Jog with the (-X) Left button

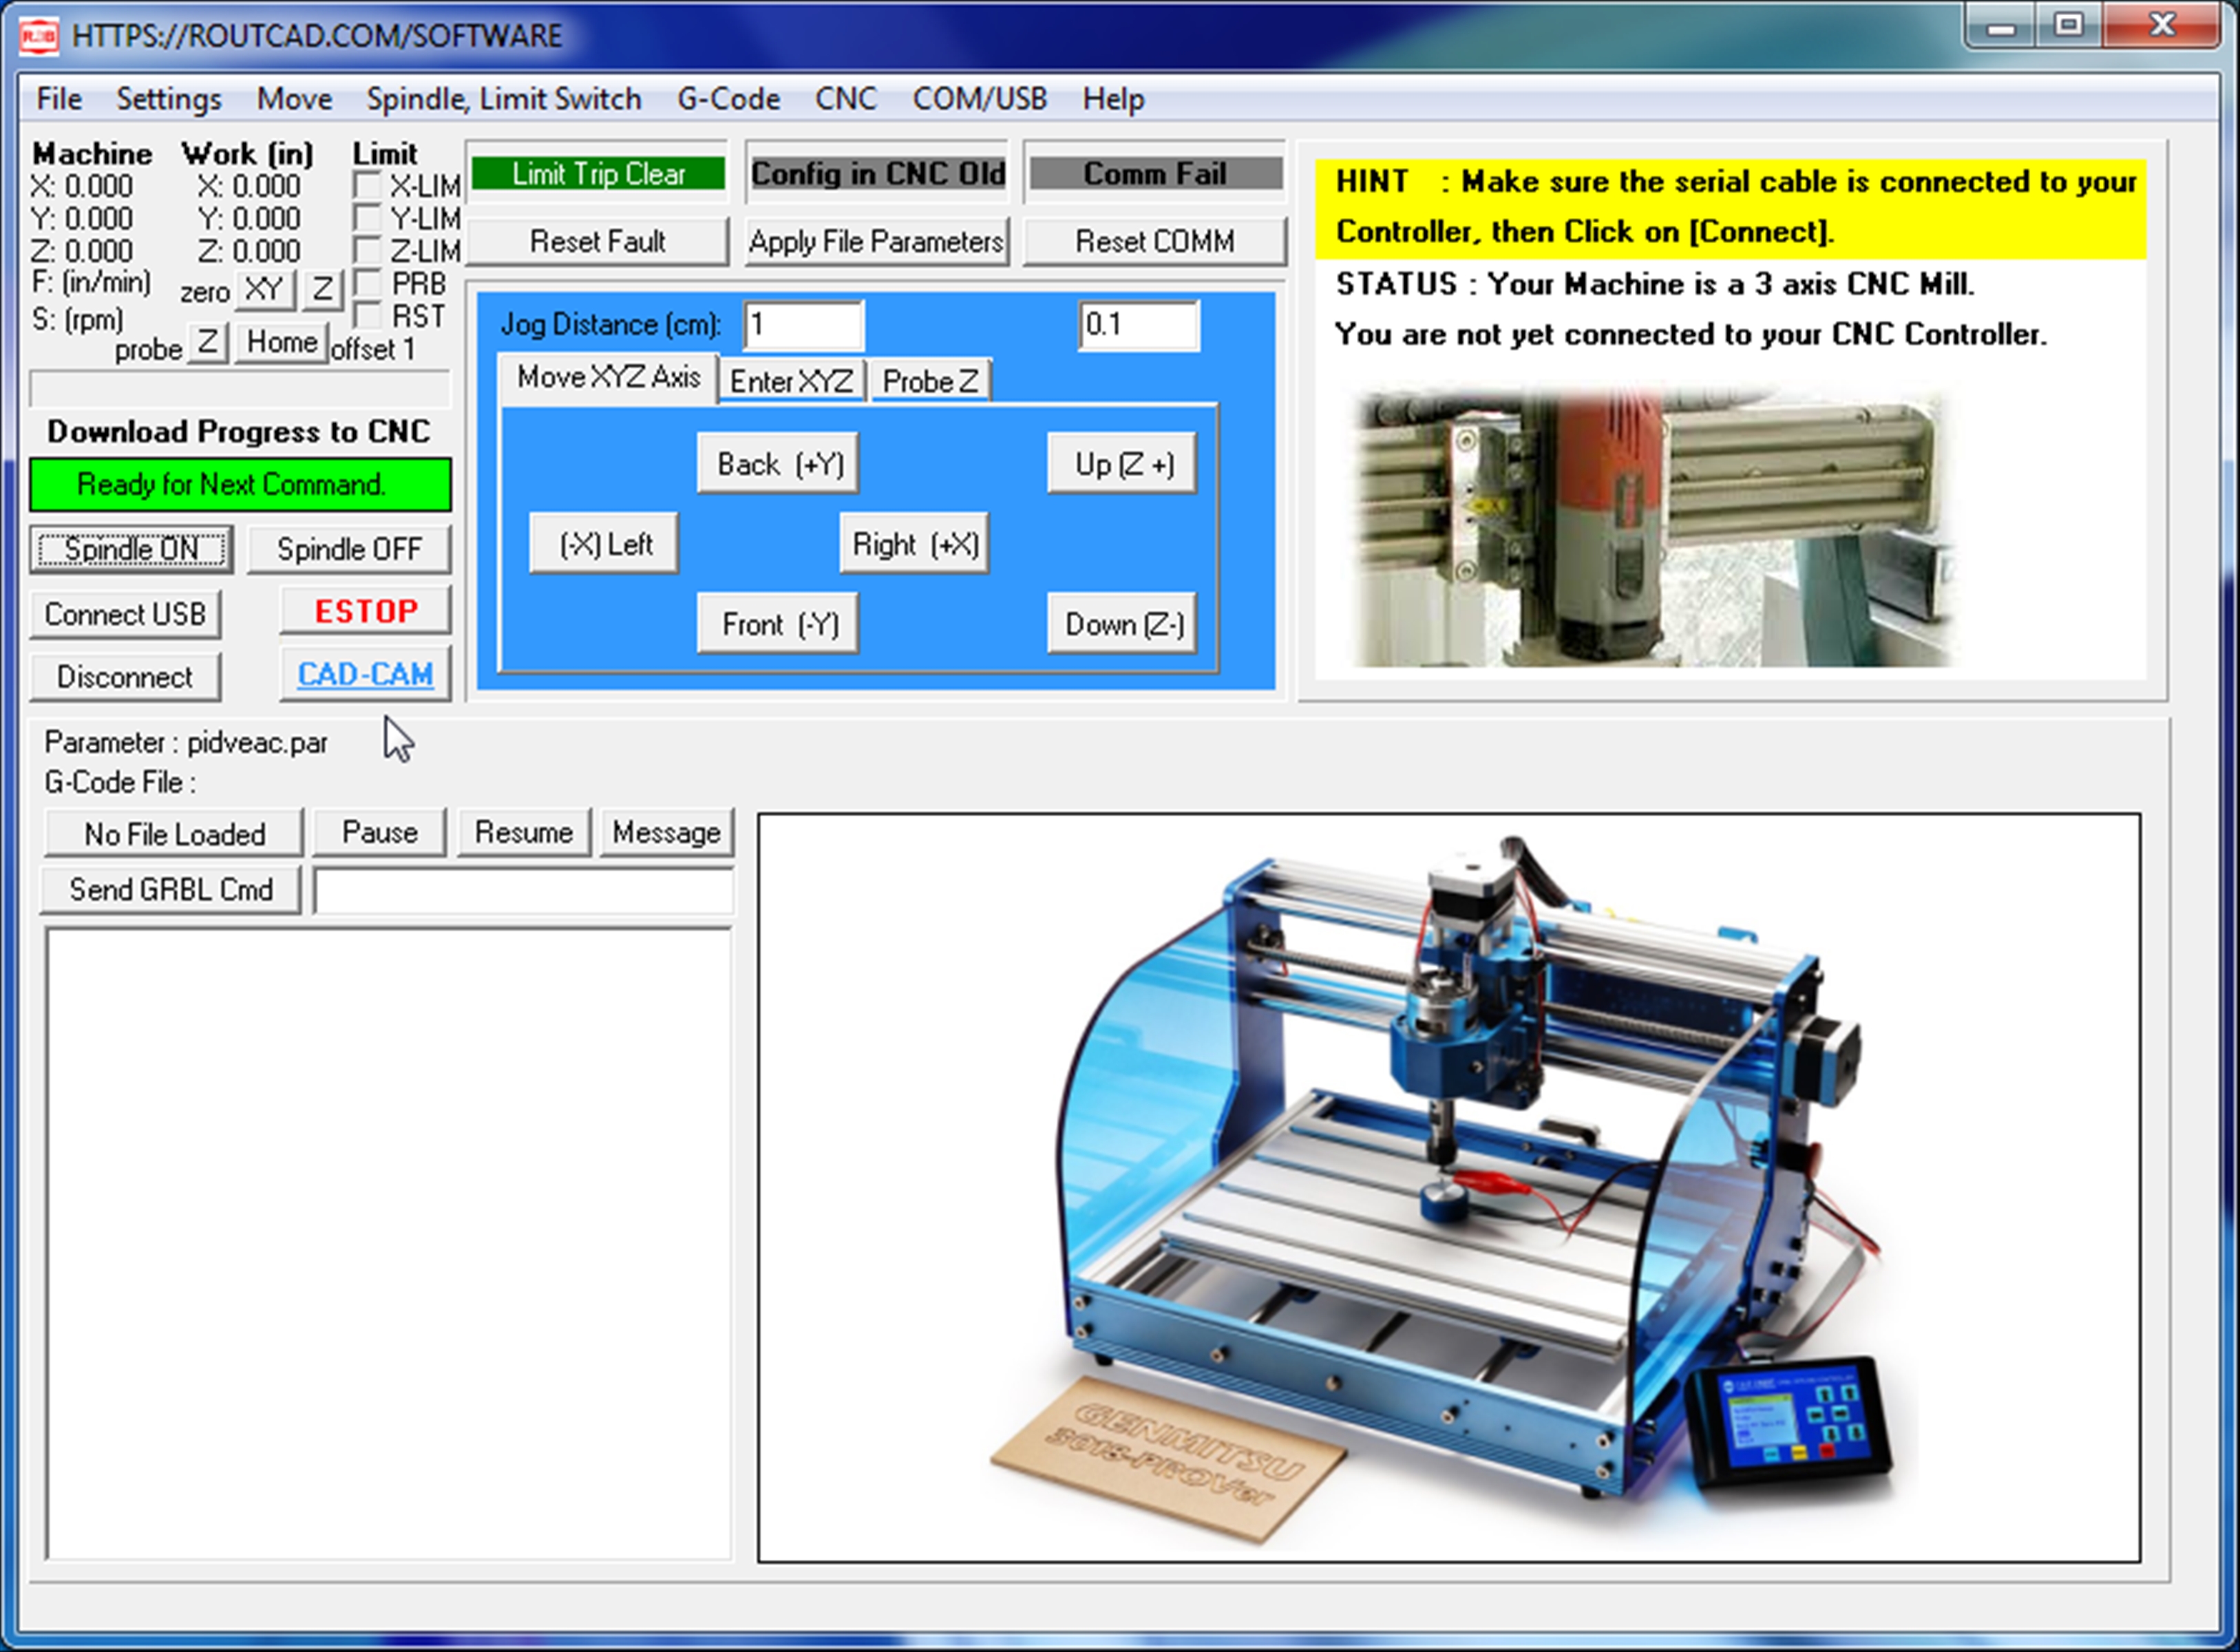pyautogui.click(x=604, y=544)
